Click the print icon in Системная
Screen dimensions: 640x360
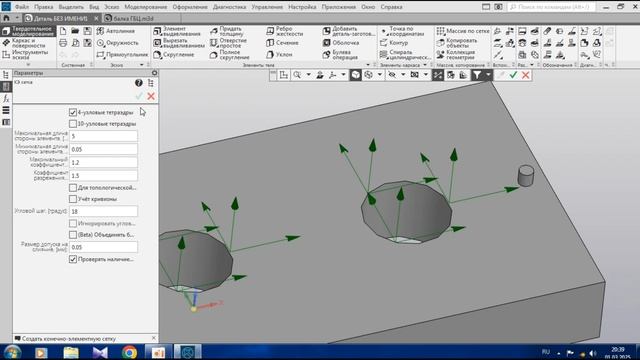[x=63, y=42]
